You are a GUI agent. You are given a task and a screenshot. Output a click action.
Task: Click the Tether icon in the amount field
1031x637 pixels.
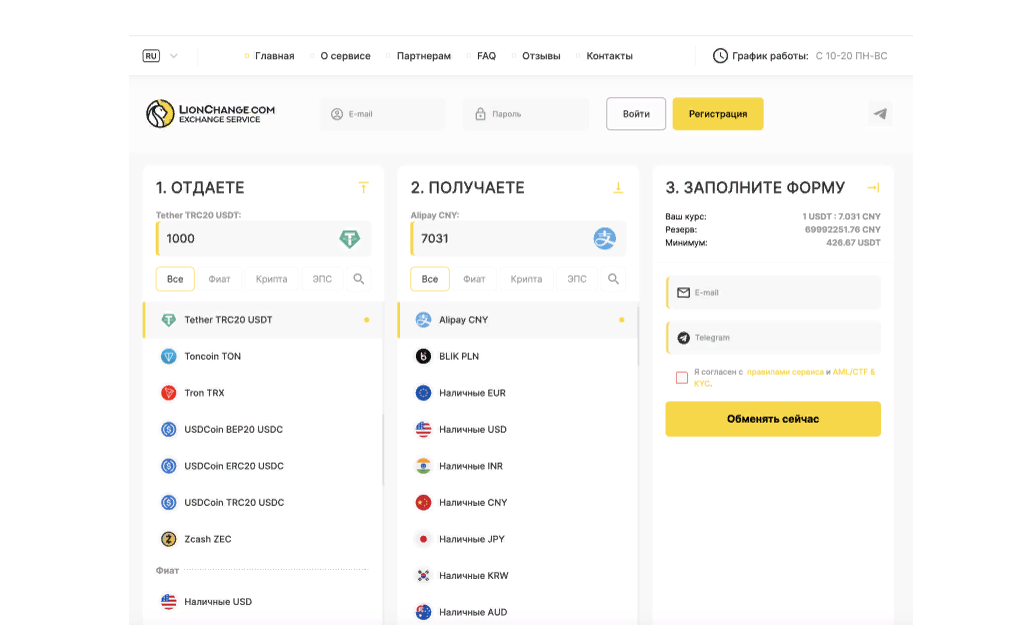349,239
